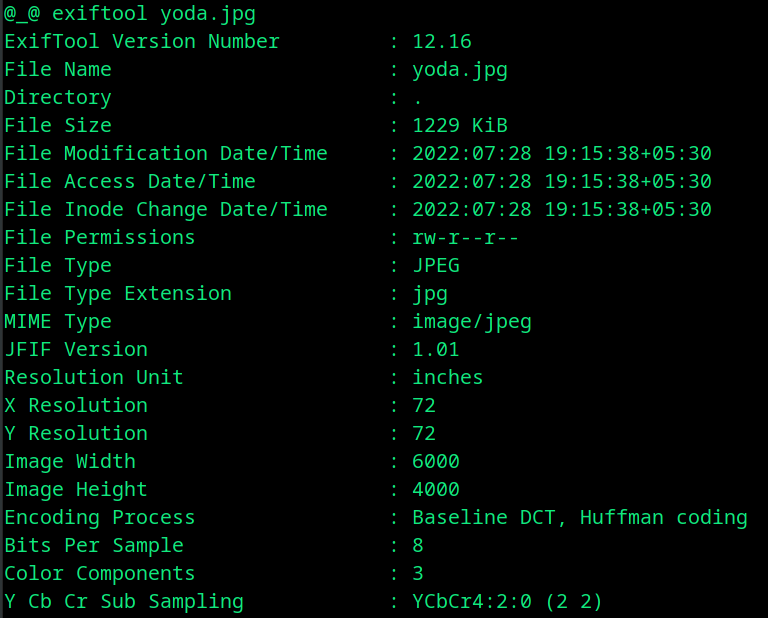
Task: Click the File Type value JPEG
Action: pyautogui.click(x=436, y=265)
